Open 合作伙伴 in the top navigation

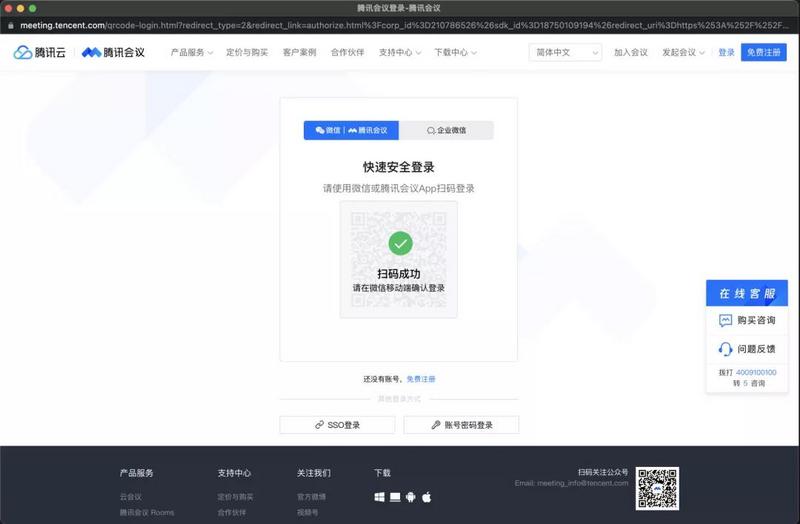(347, 52)
